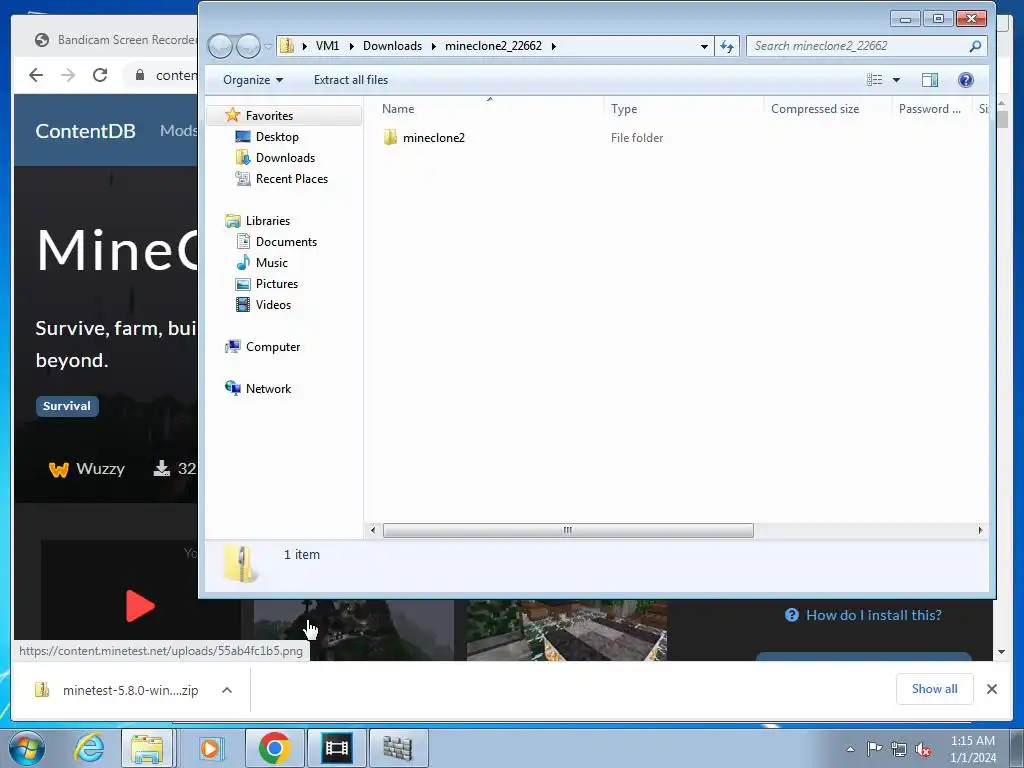Image resolution: width=1024 pixels, height=768 pixels.
Task: Click the brick wall taskbar icon
Action: (398, 748)
